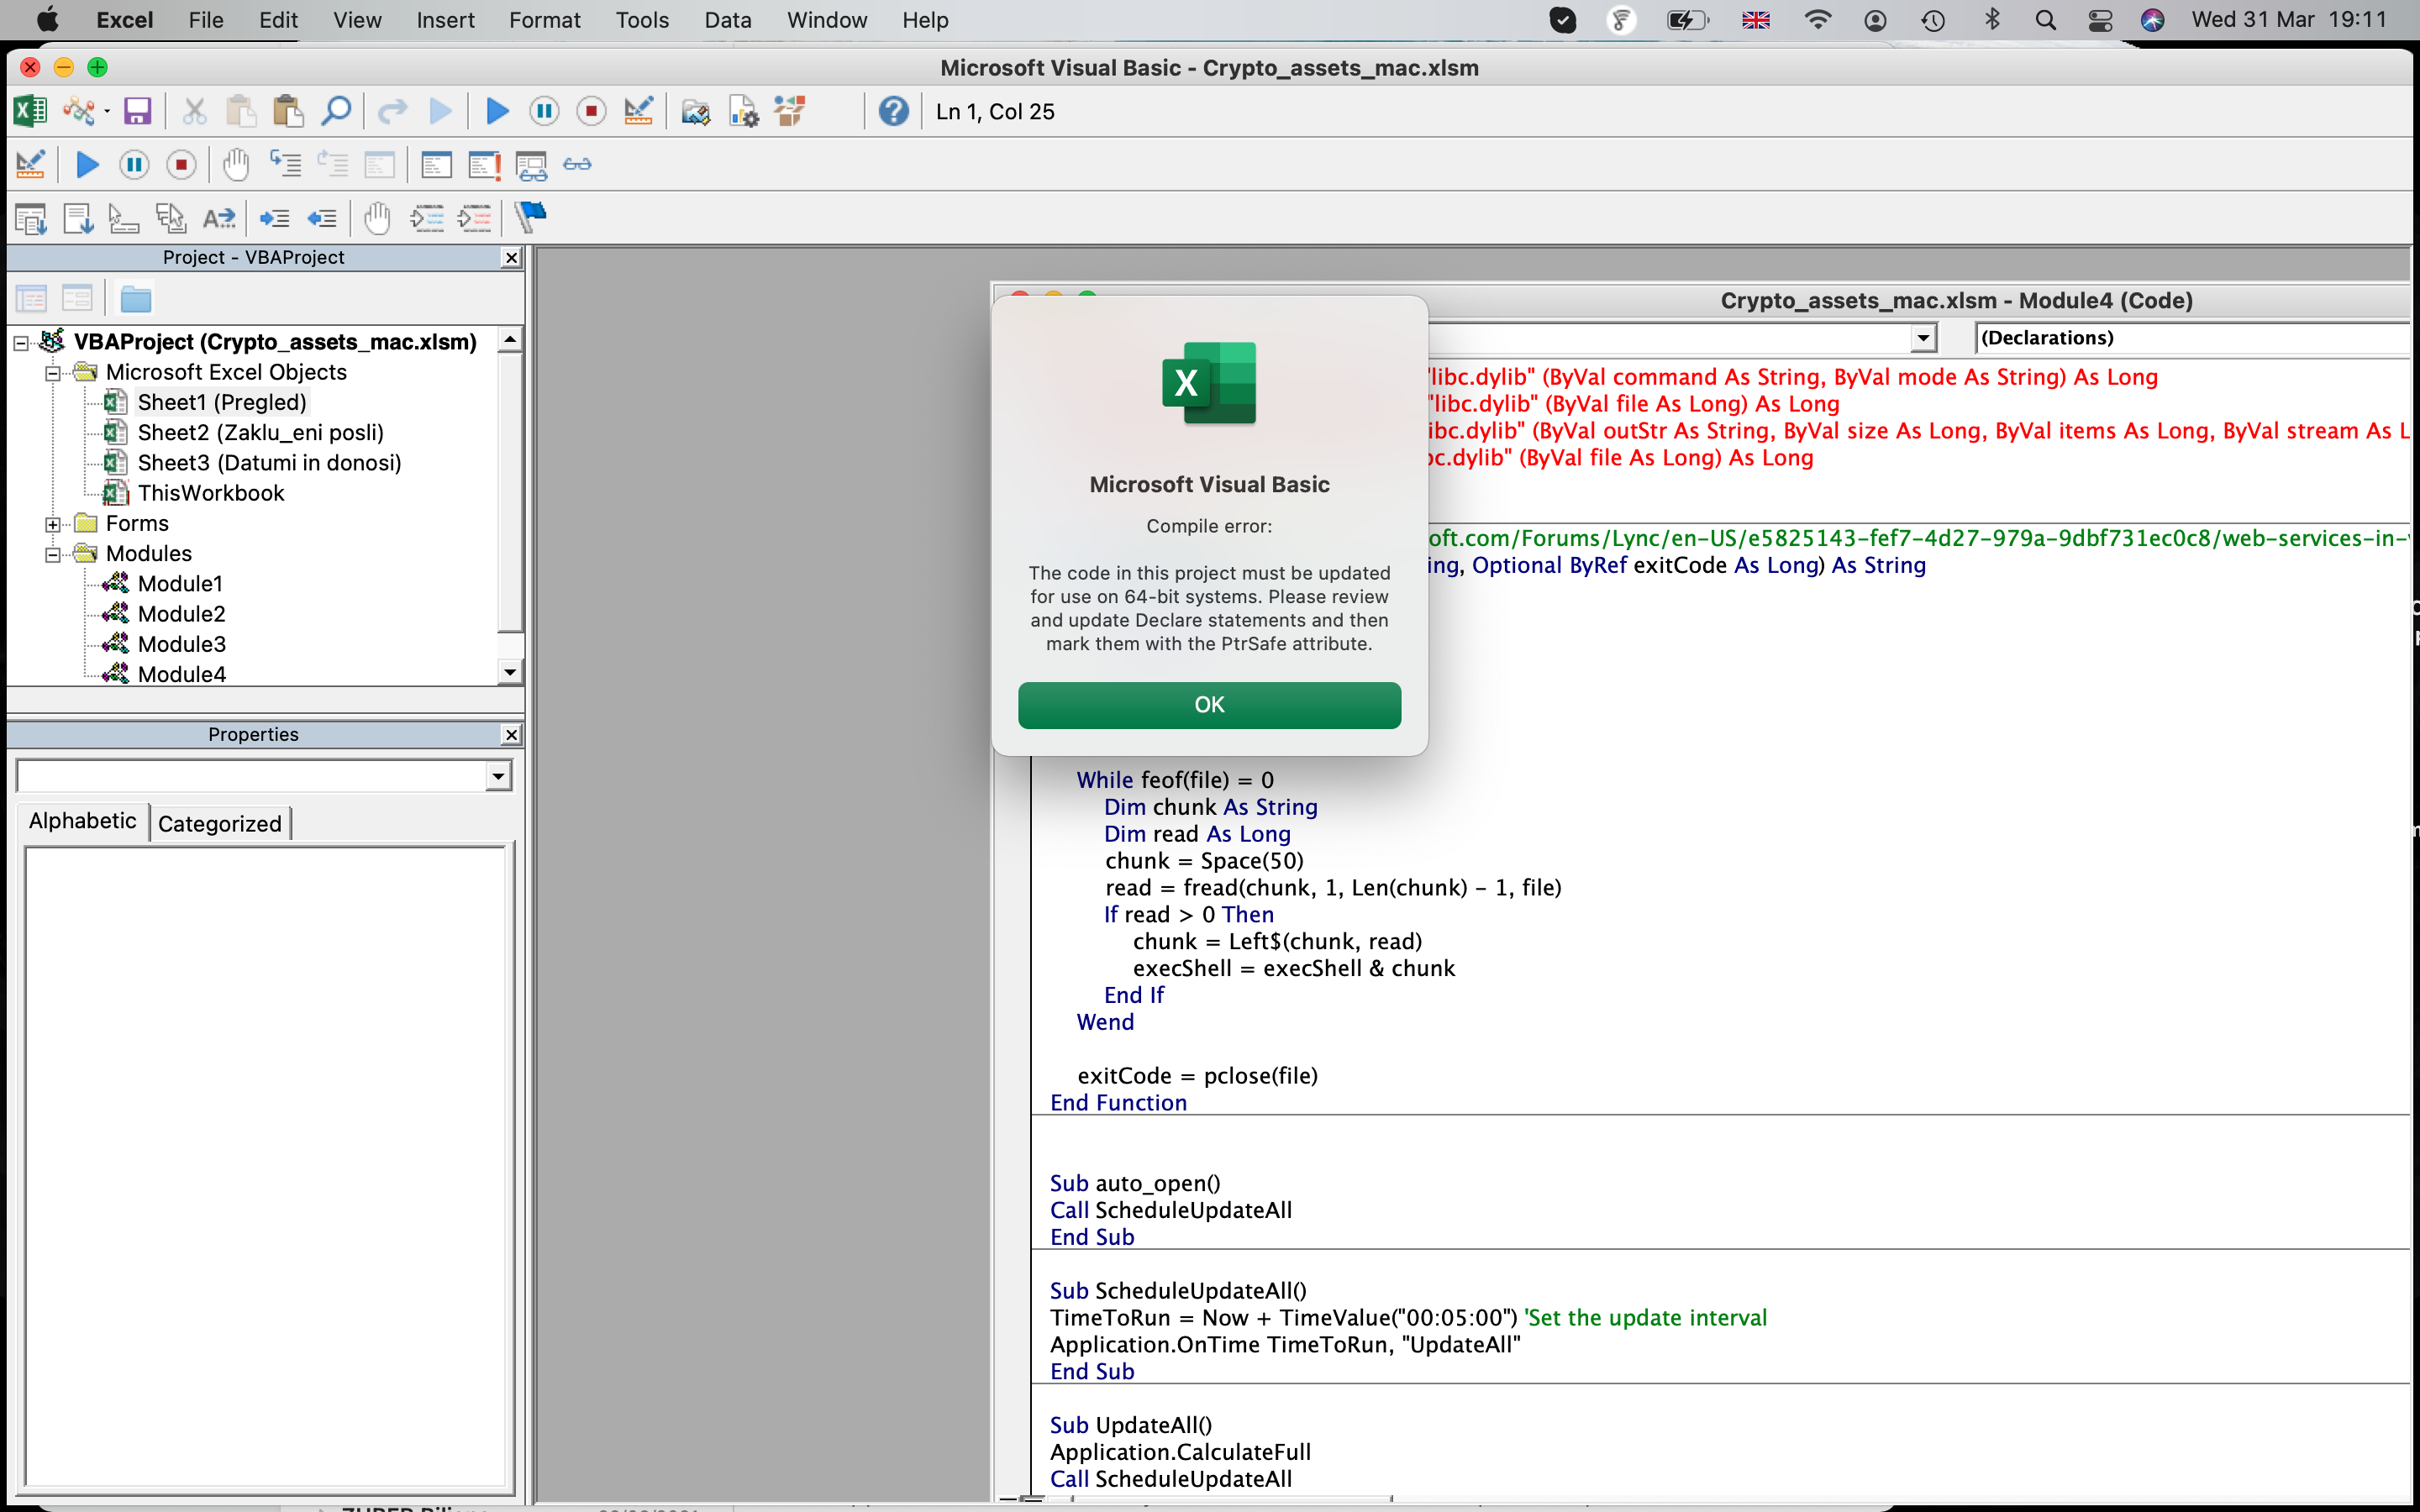Click the Toggle Breakpoint hand icon
This screenshot has height=1512, width=2420.
[x=236, y=165]
